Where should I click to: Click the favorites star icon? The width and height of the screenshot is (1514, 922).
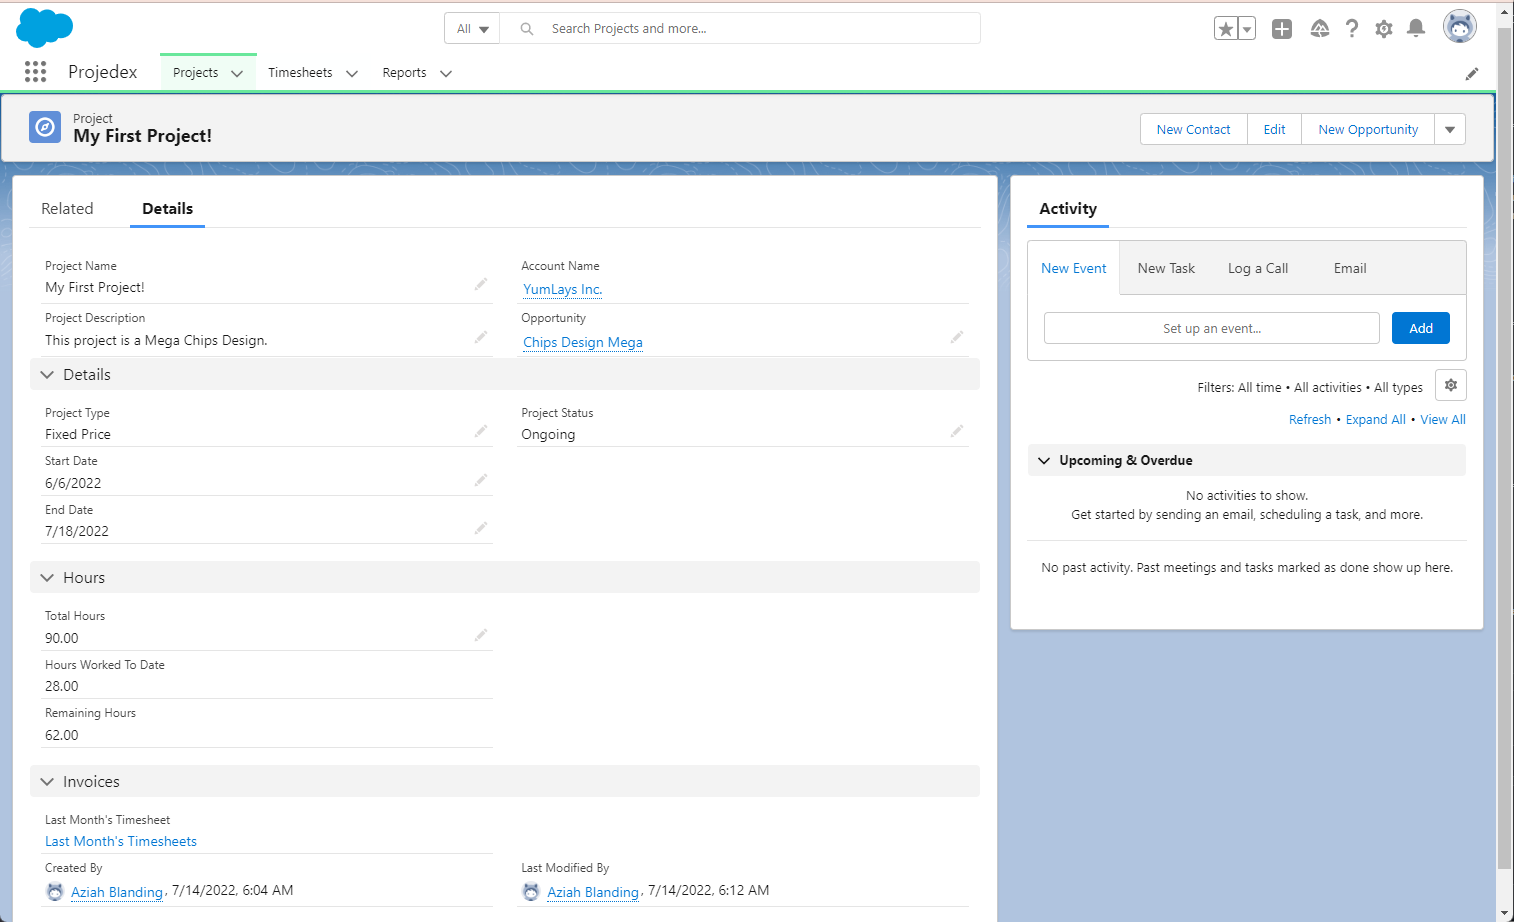pyautogui.click(x=1228, y=28)
